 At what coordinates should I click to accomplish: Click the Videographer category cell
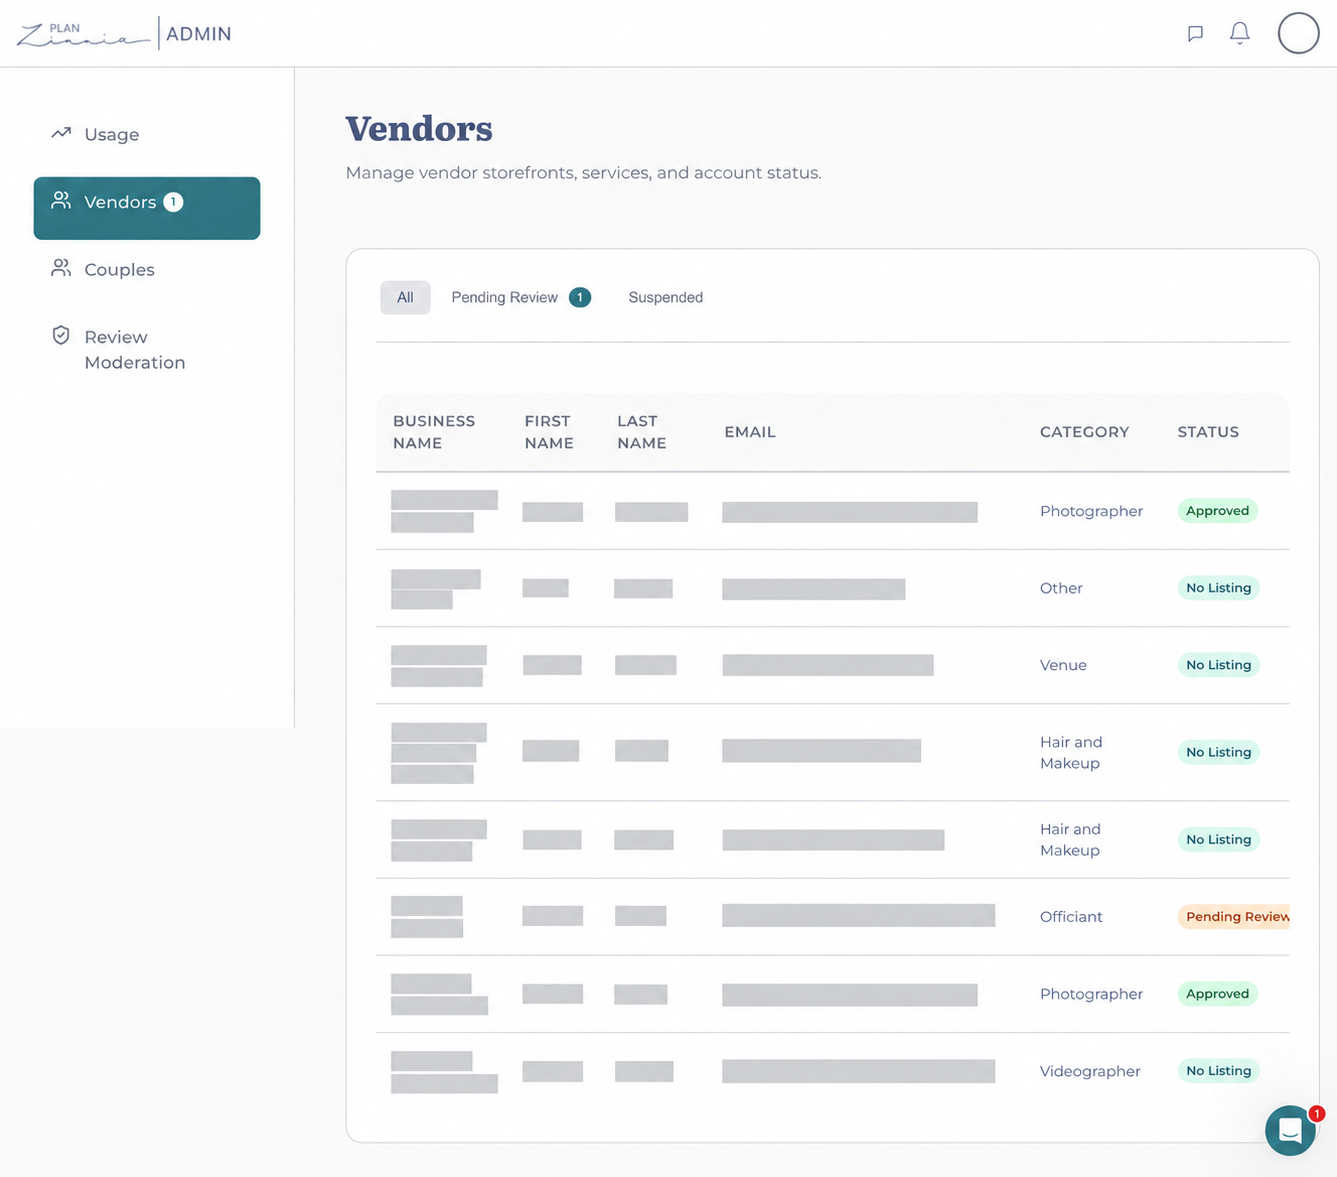coord(1090,1071)
